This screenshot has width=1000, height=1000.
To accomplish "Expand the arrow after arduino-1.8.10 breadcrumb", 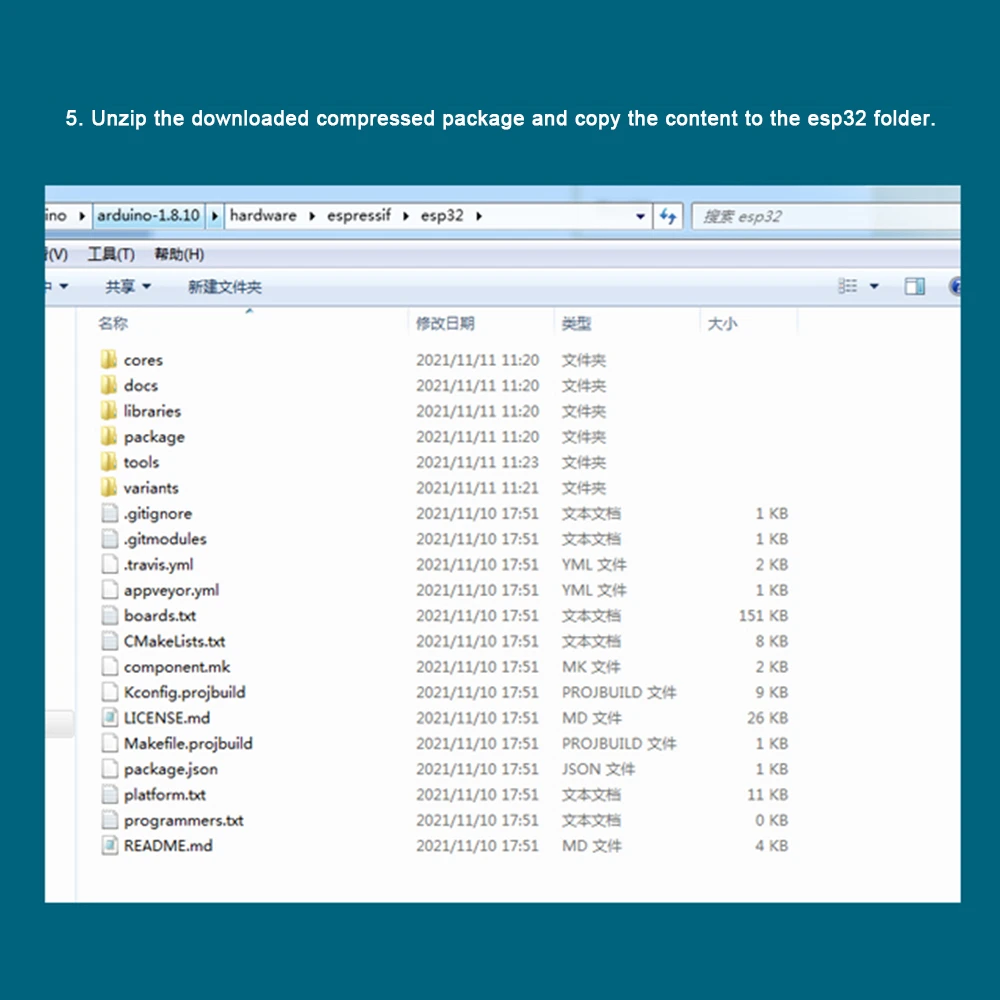I will (x=214, y=216).
